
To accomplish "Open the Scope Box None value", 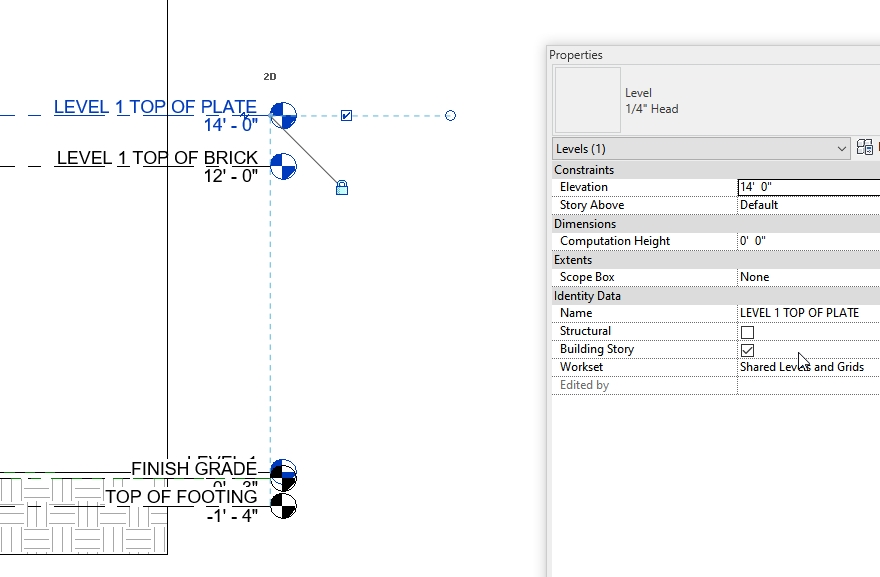I will (808, 277).
